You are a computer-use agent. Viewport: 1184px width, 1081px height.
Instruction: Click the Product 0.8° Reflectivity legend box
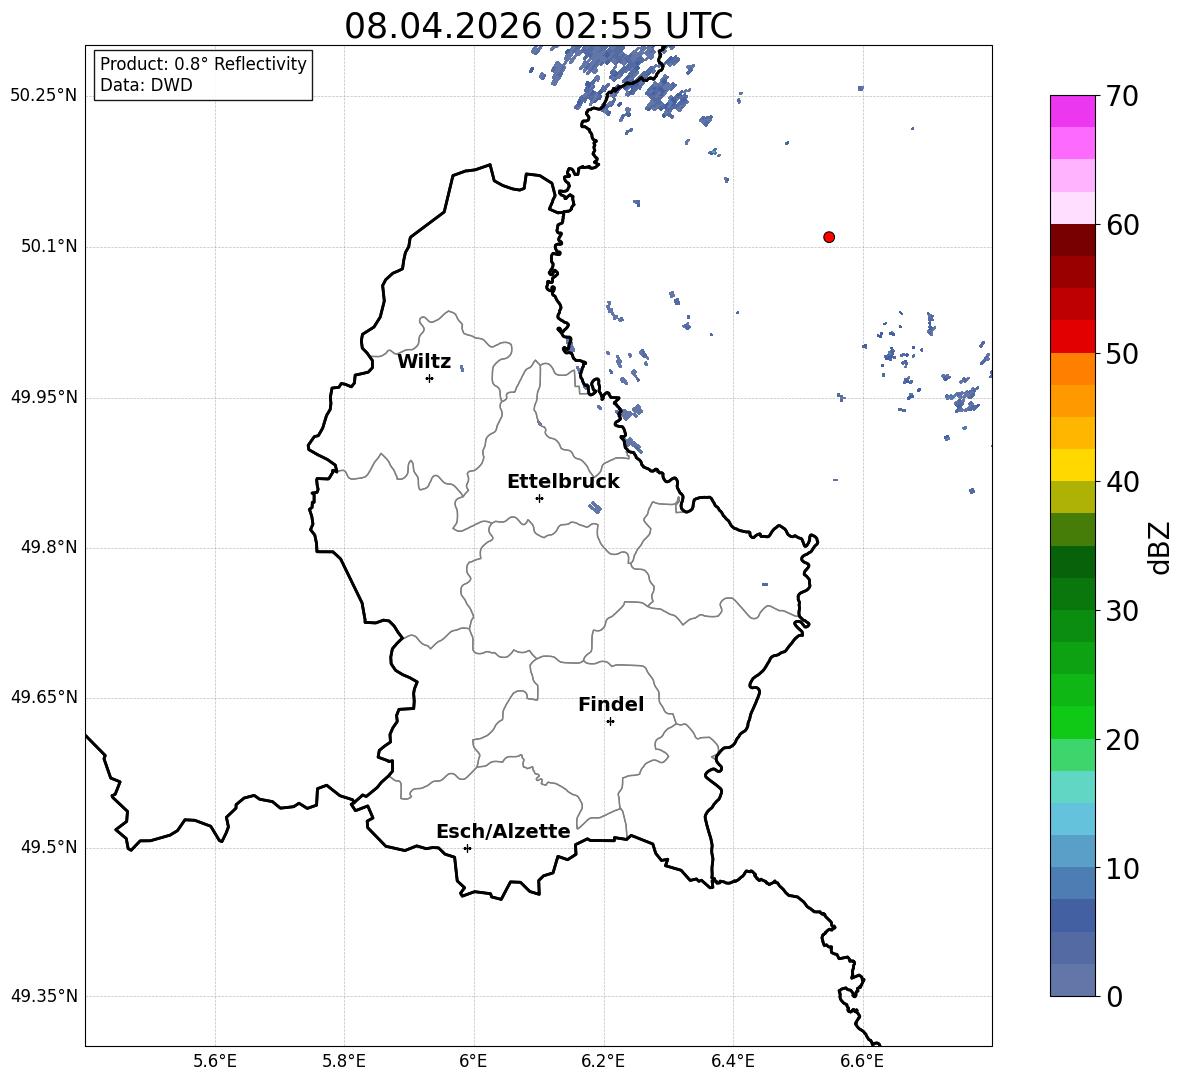point(203,74)
